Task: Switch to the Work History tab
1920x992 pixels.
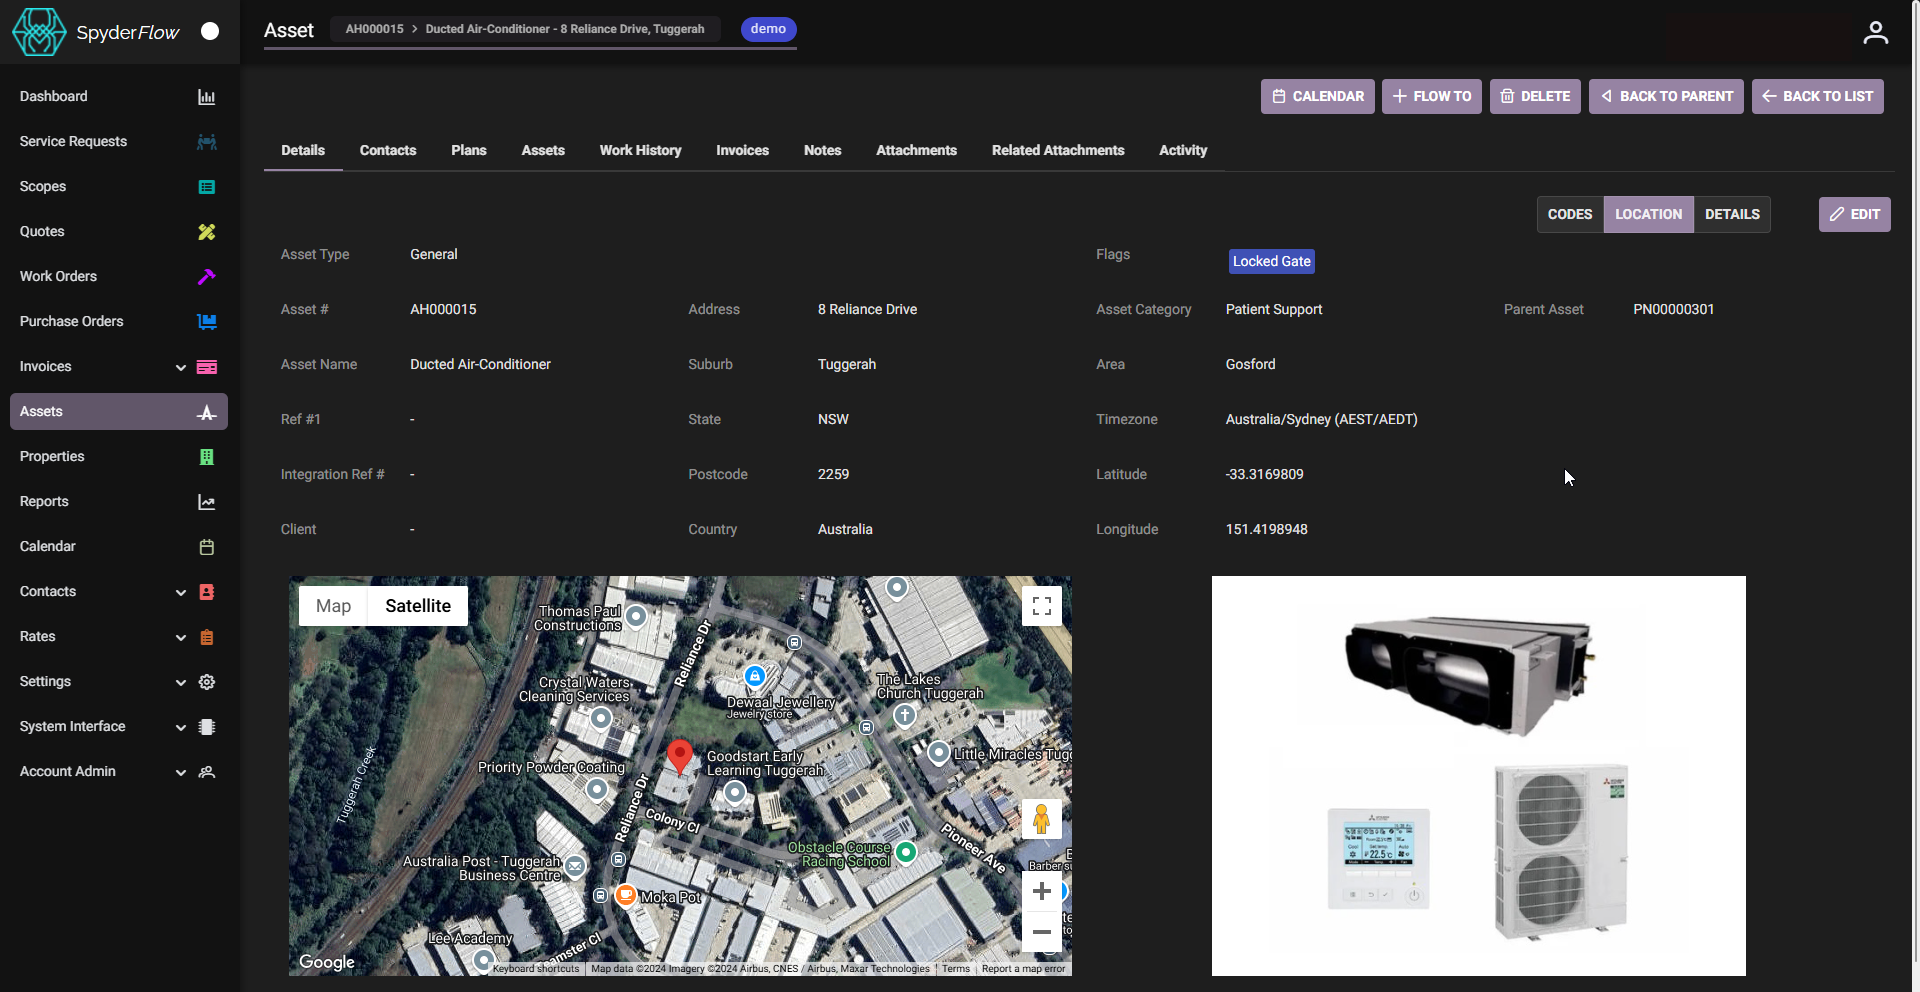Action: [x=640, y=150]
